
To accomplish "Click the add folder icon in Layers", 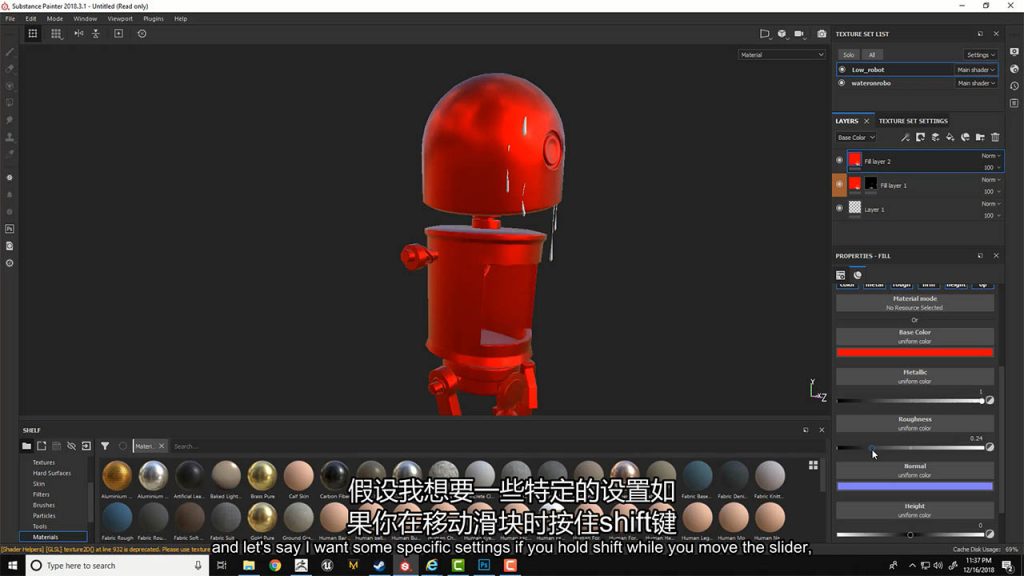I will click(980, 137).
